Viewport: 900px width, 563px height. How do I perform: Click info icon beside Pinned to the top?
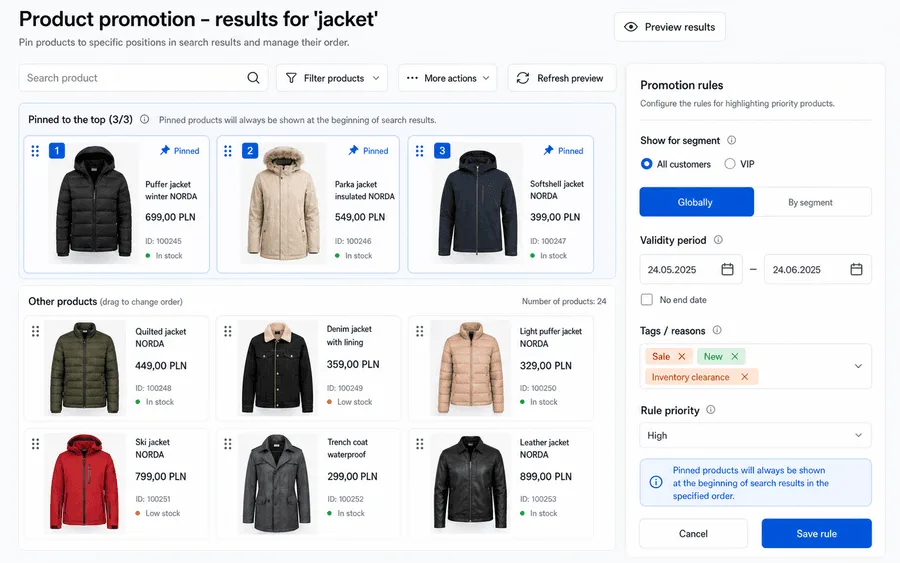pos(145,119)
